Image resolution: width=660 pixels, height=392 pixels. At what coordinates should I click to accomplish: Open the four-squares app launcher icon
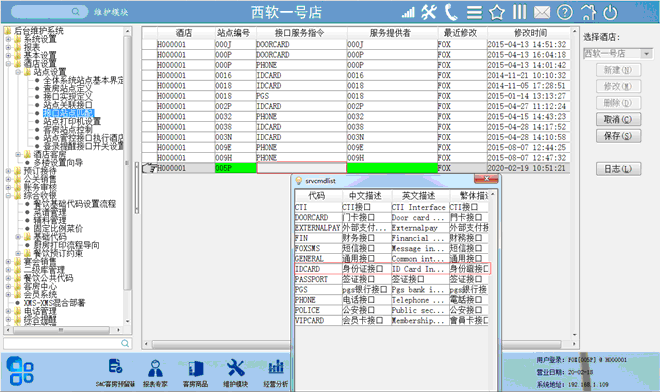click(x=20, y=371)
